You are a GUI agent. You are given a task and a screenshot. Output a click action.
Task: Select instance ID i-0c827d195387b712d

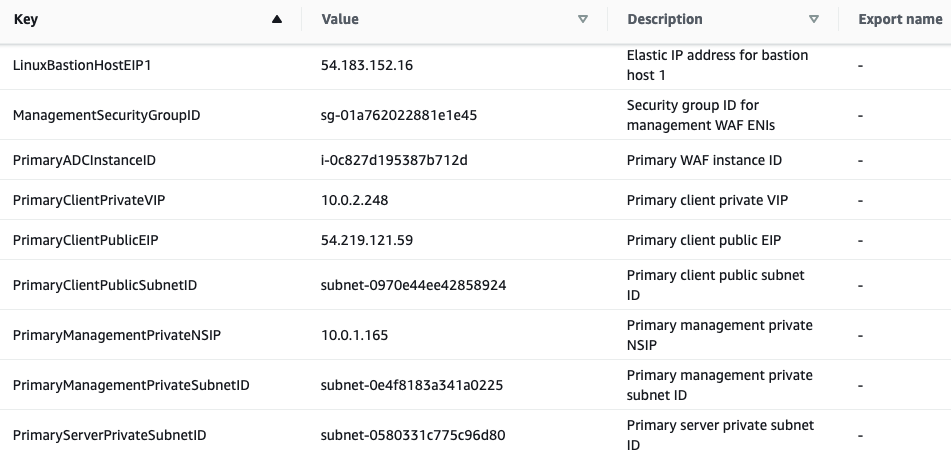pos(394,160)
